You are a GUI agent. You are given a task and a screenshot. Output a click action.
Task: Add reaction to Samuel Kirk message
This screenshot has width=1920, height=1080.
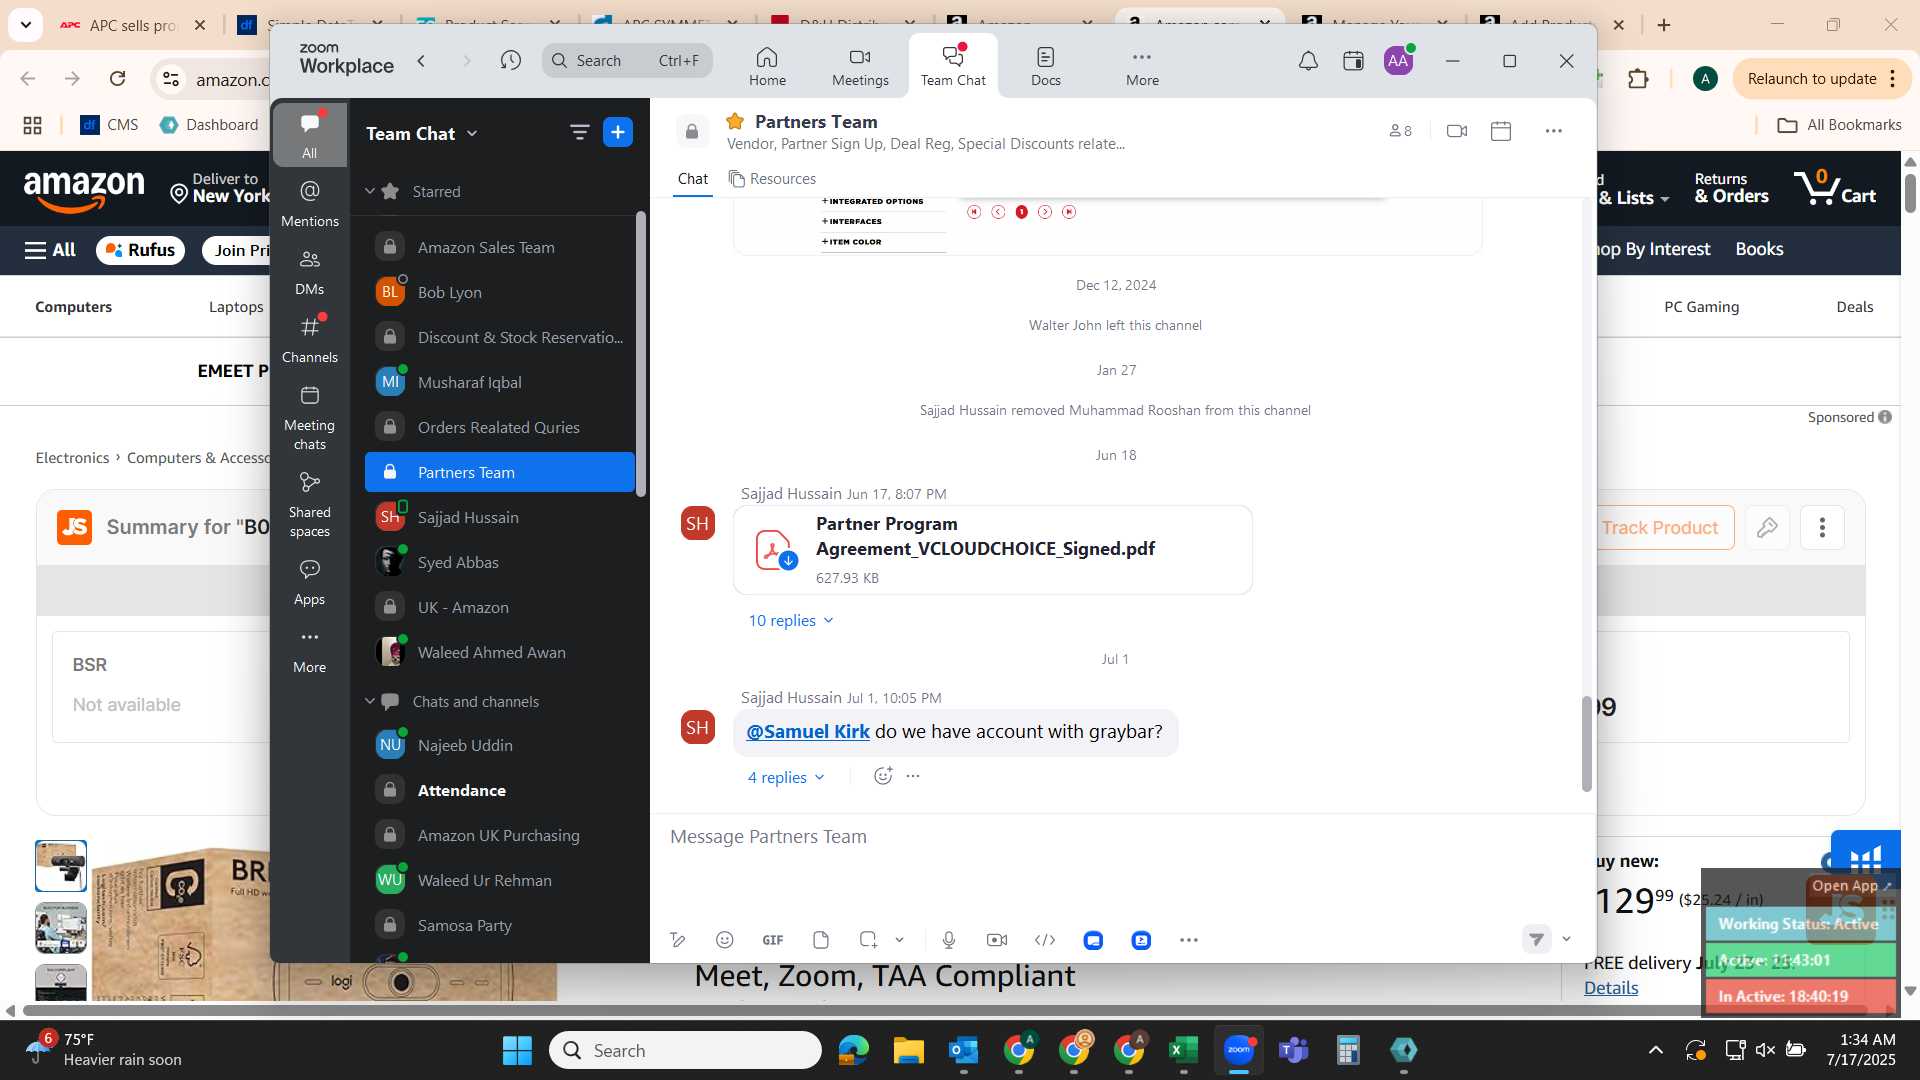(883, 776)
